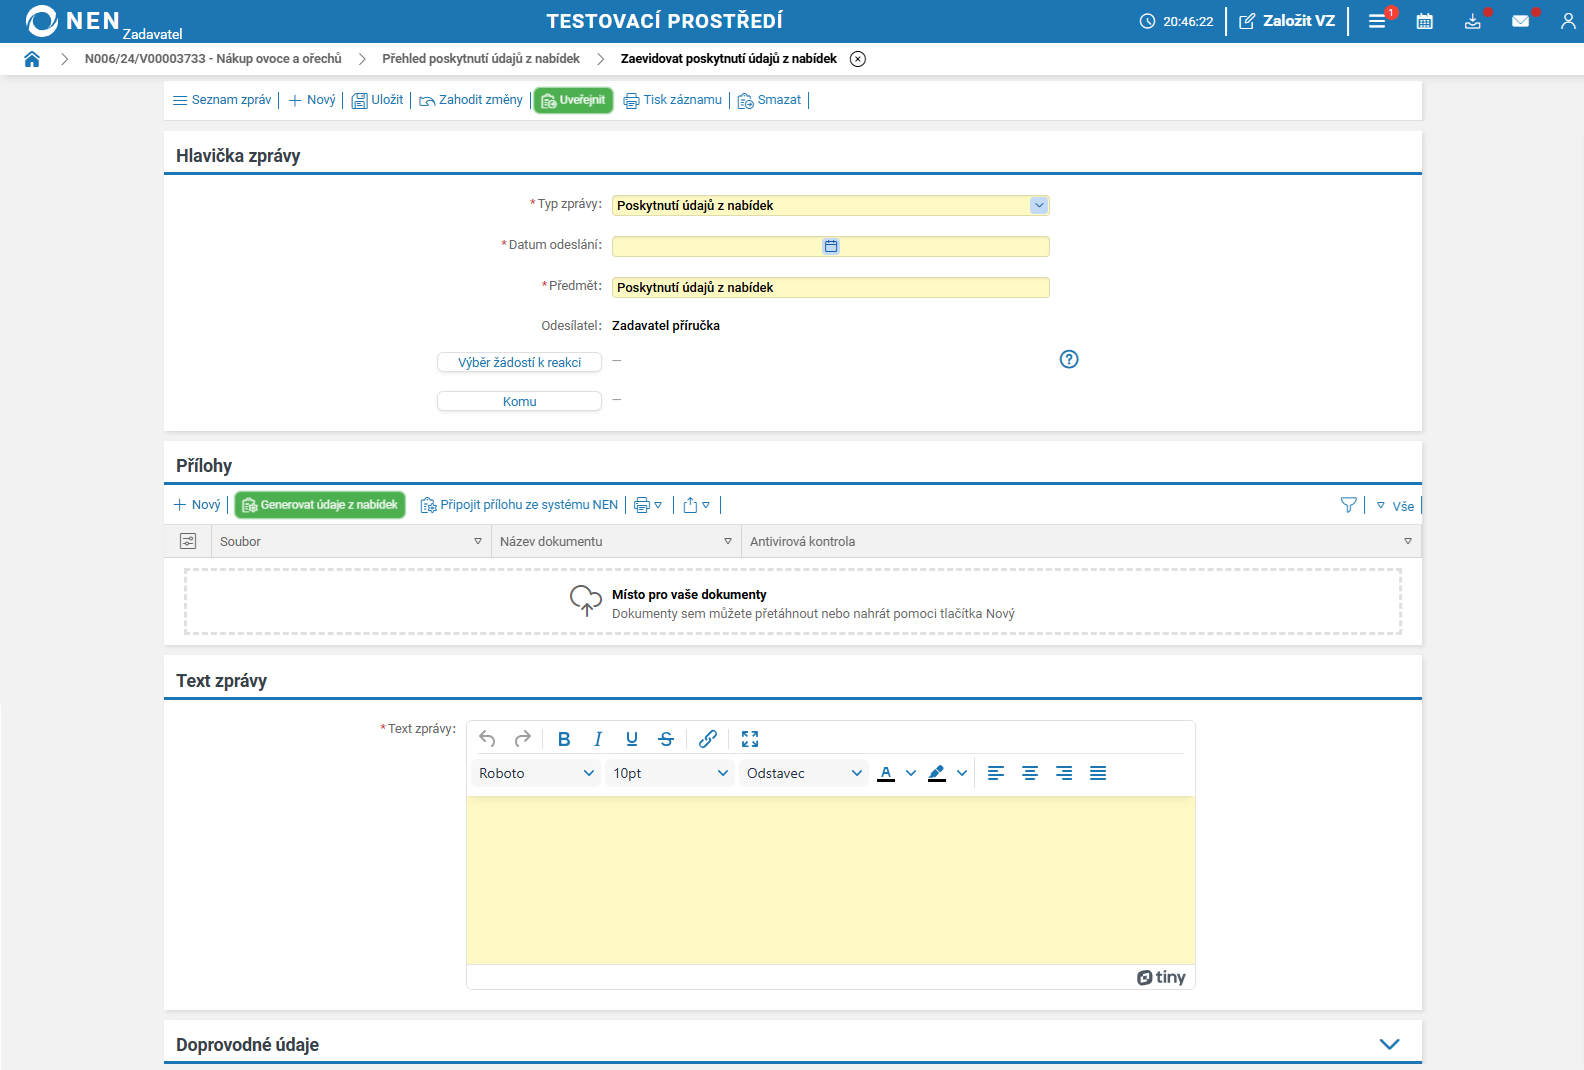Viewport: 1584px width, 1070px height.
Task: Click the help question mark icon
Action: coord(1069,359)
